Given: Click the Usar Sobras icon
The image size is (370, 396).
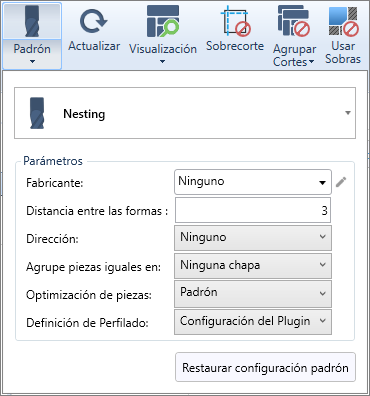Looking at the screenshot, I should click(x=343, y=21).
